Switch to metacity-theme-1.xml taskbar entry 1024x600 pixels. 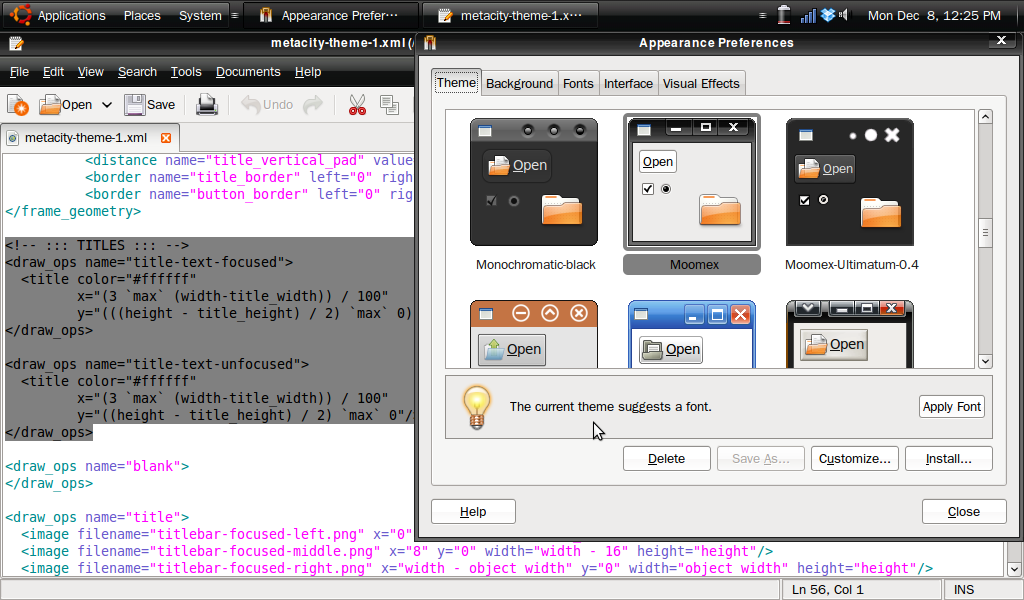click(x=510, y=15)
